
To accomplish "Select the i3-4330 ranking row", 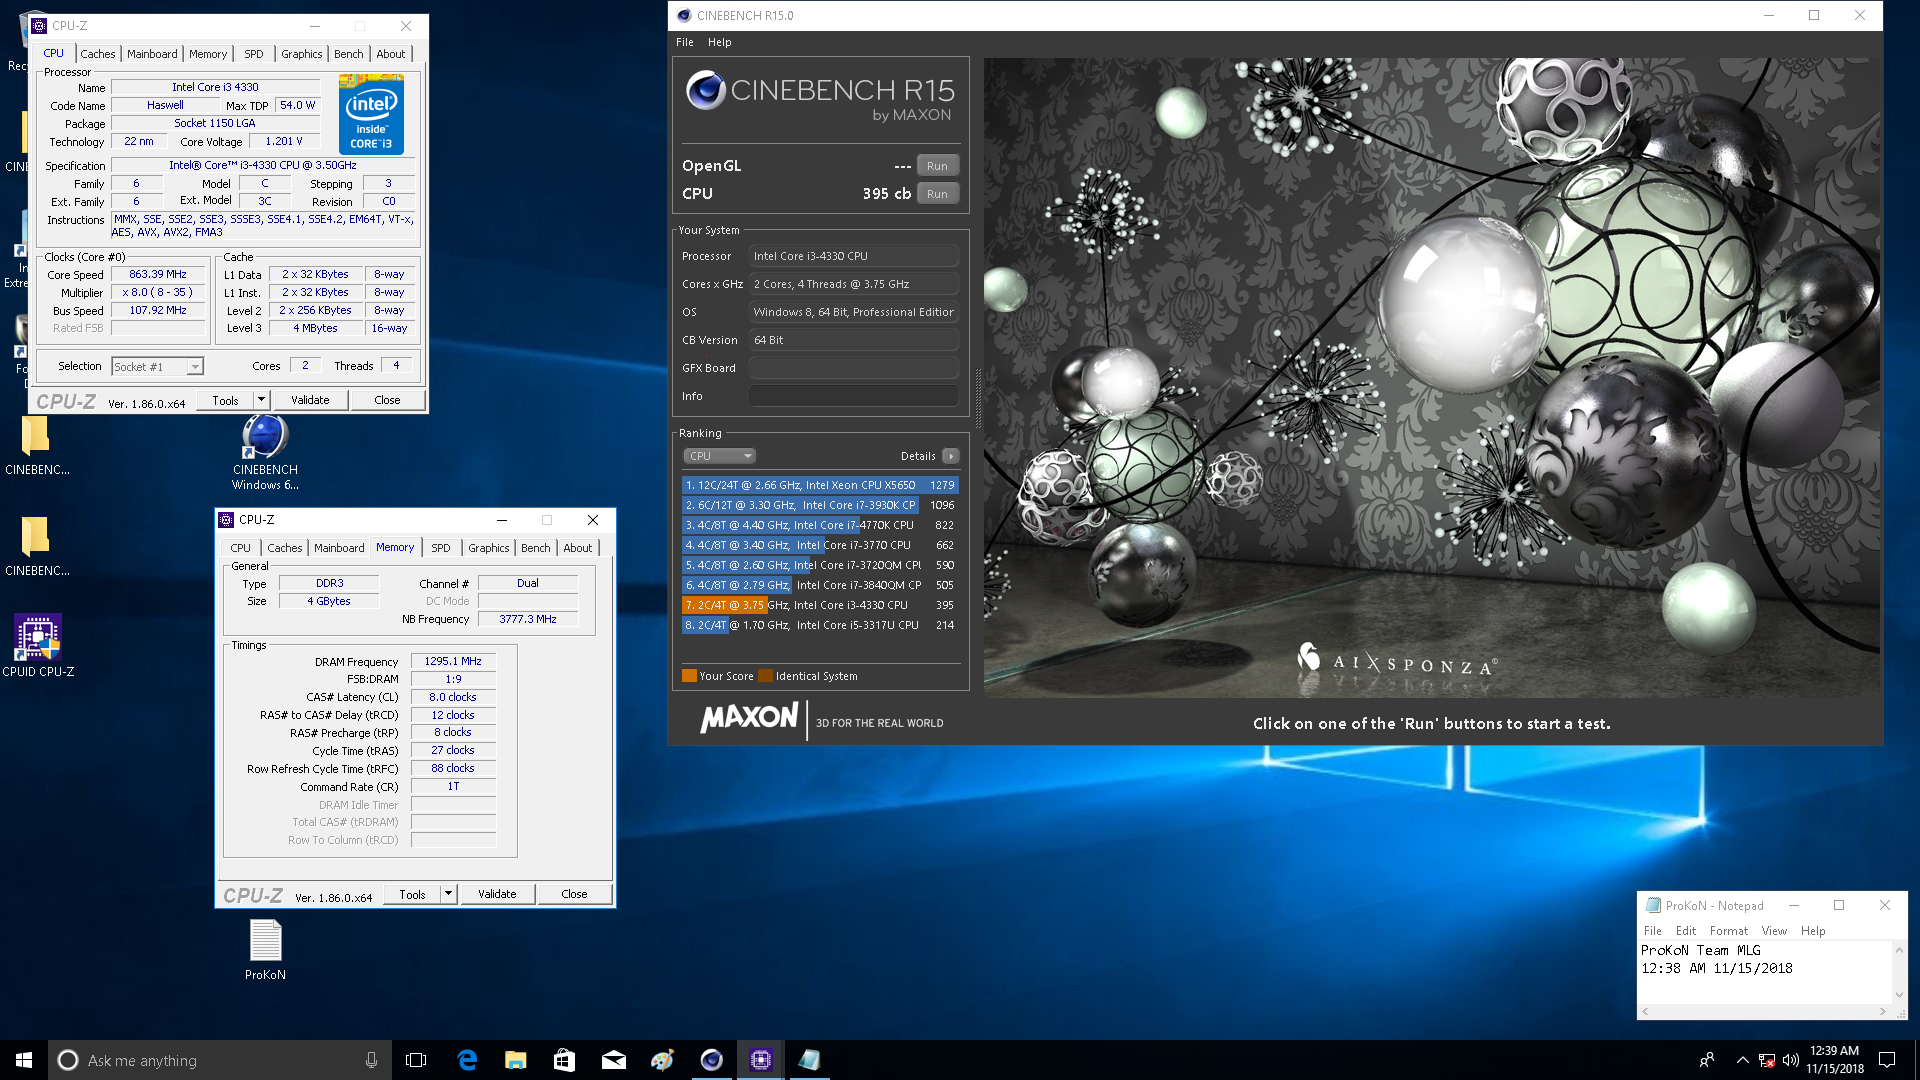I will point(820,605).
